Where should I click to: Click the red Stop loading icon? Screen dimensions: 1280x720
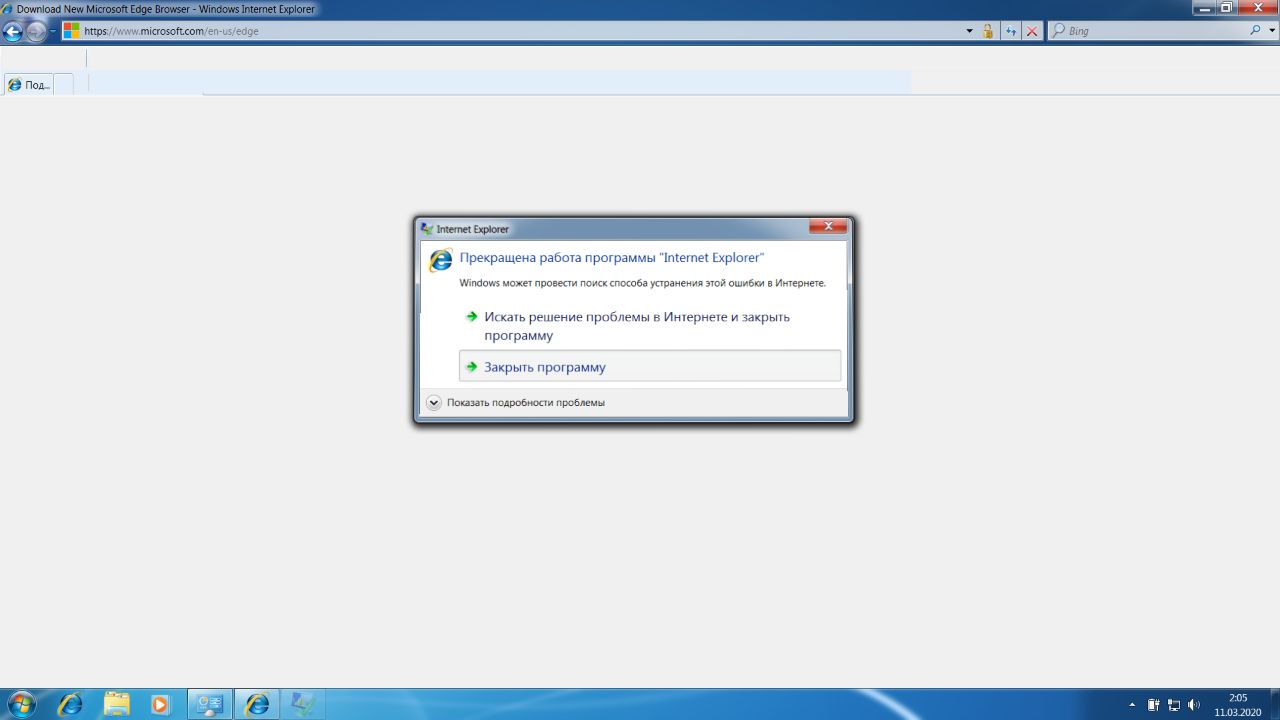coord(1031,31)
